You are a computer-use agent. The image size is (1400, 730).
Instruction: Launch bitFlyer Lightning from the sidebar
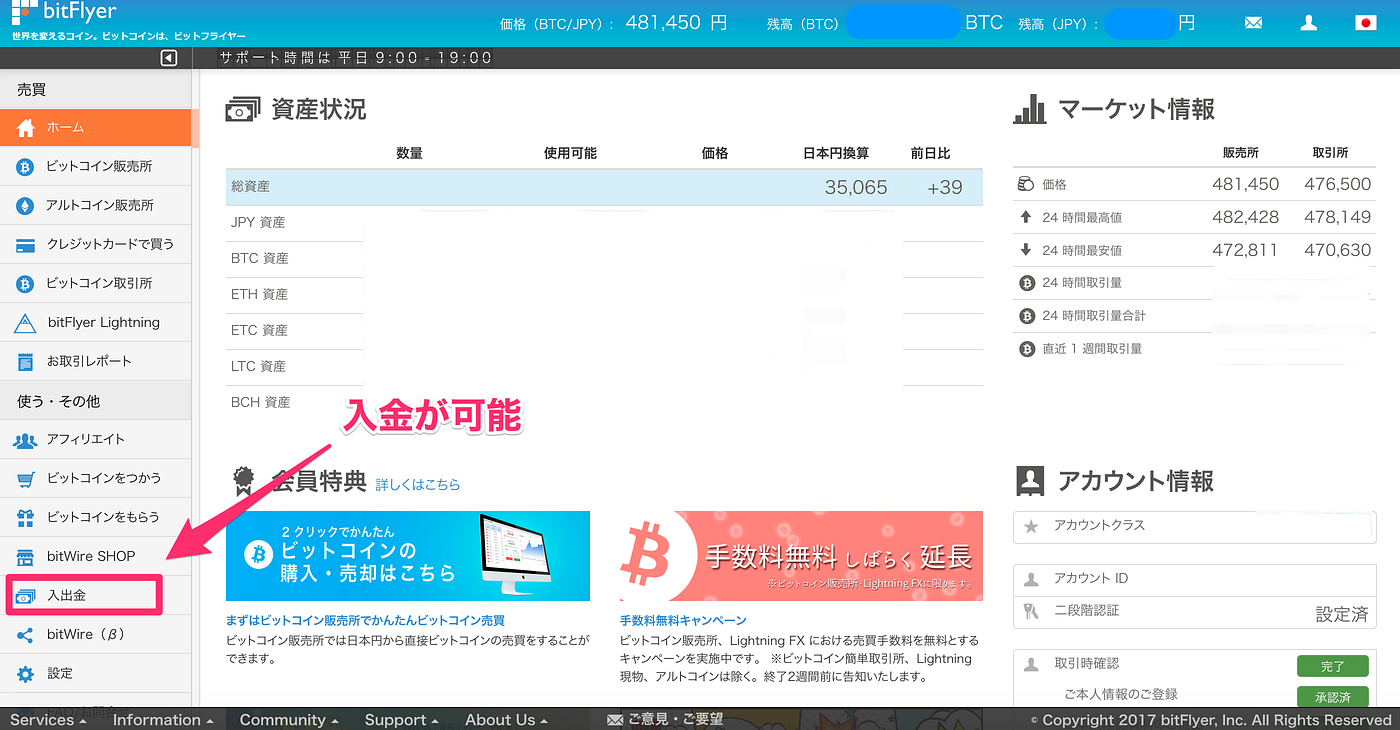pyautogui.click(x=95, y=323)
